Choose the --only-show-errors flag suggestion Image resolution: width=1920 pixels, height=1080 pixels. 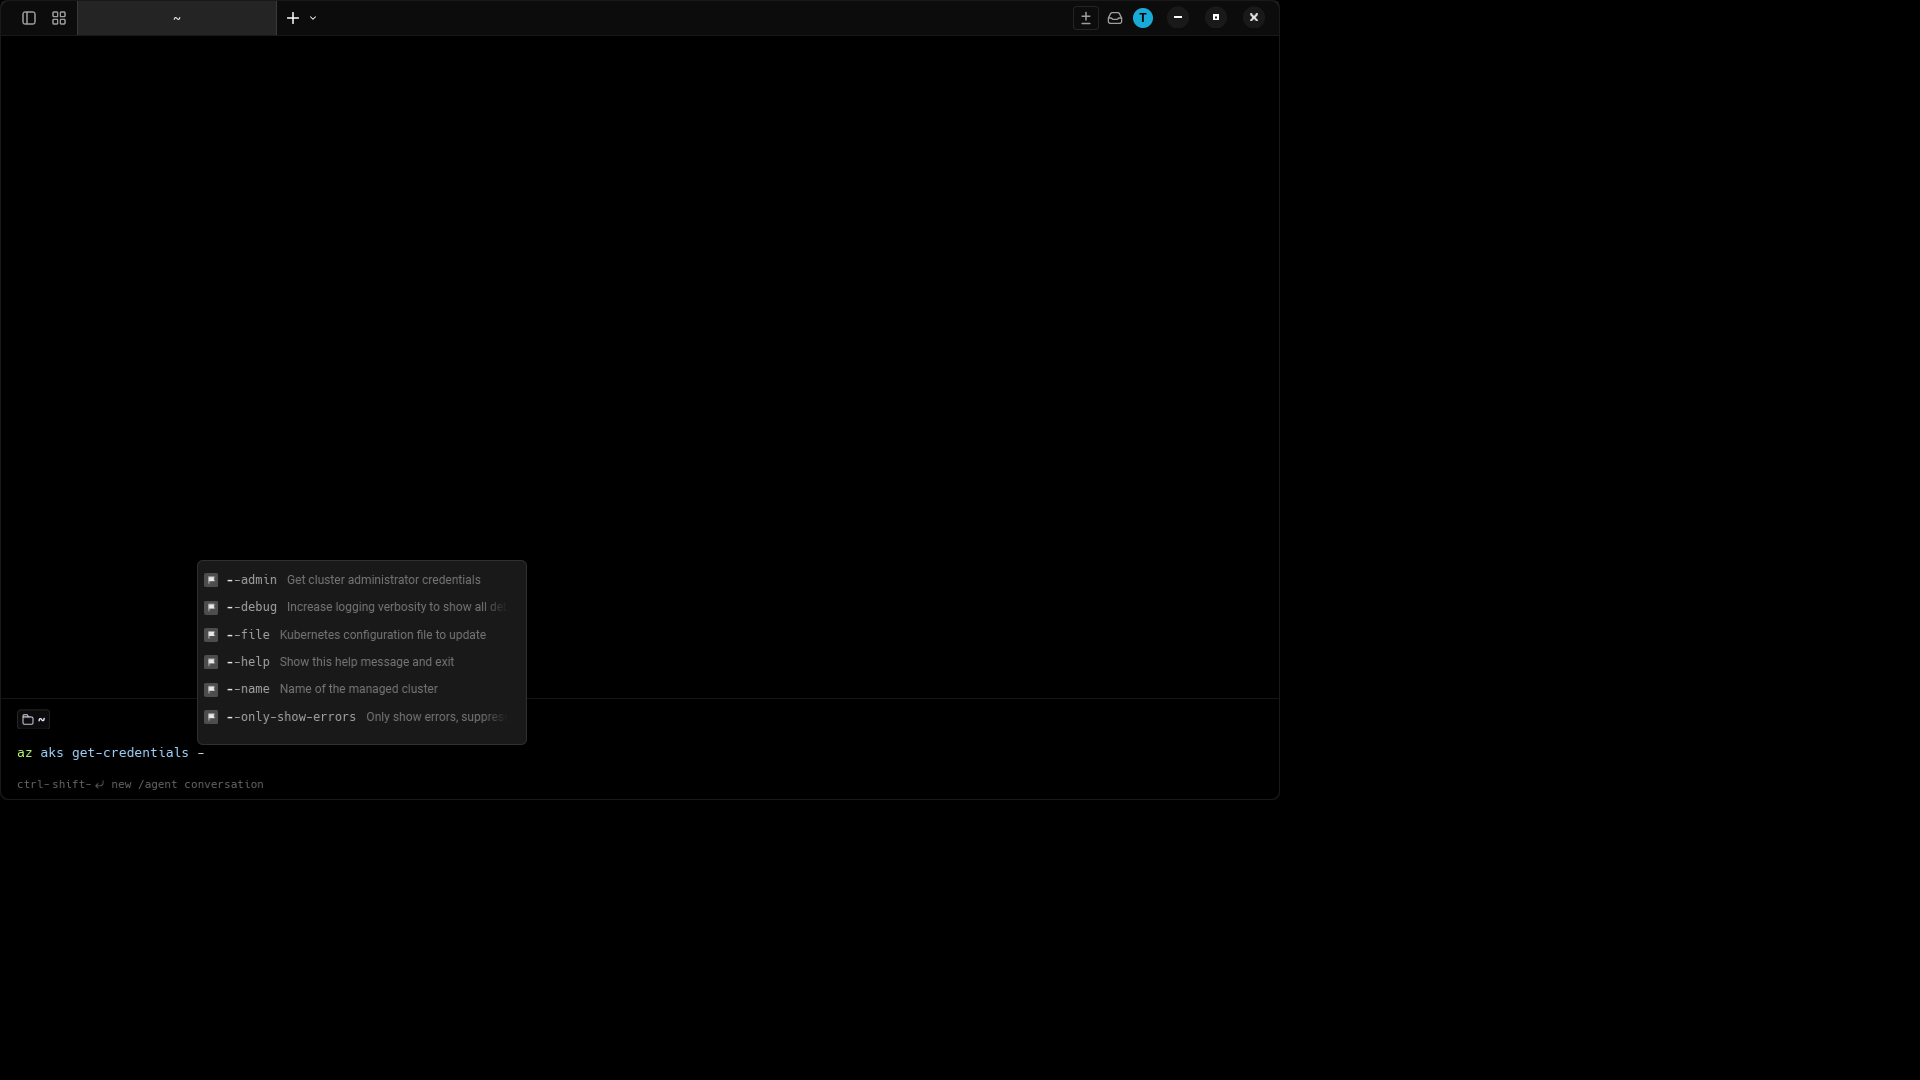[x=362, y=717]
